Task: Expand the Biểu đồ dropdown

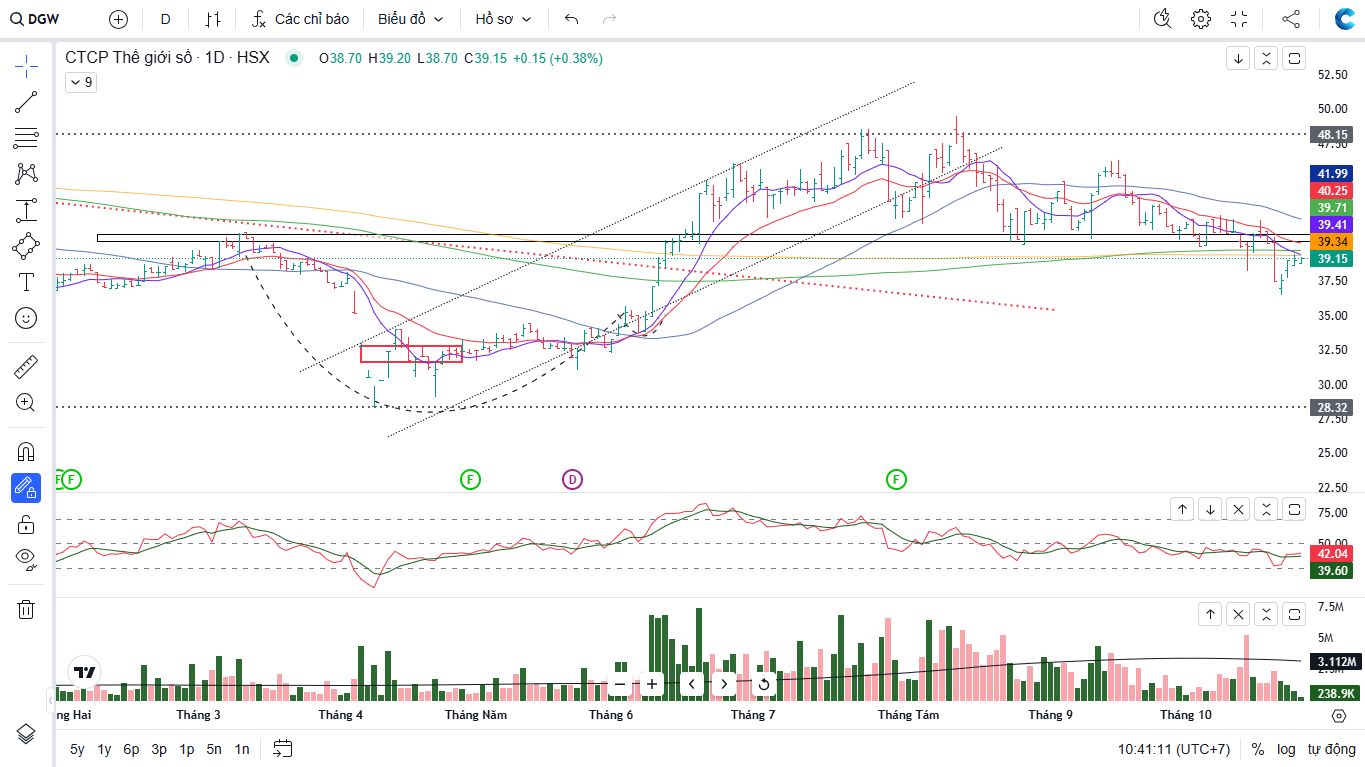Action: tap(410, 19)
